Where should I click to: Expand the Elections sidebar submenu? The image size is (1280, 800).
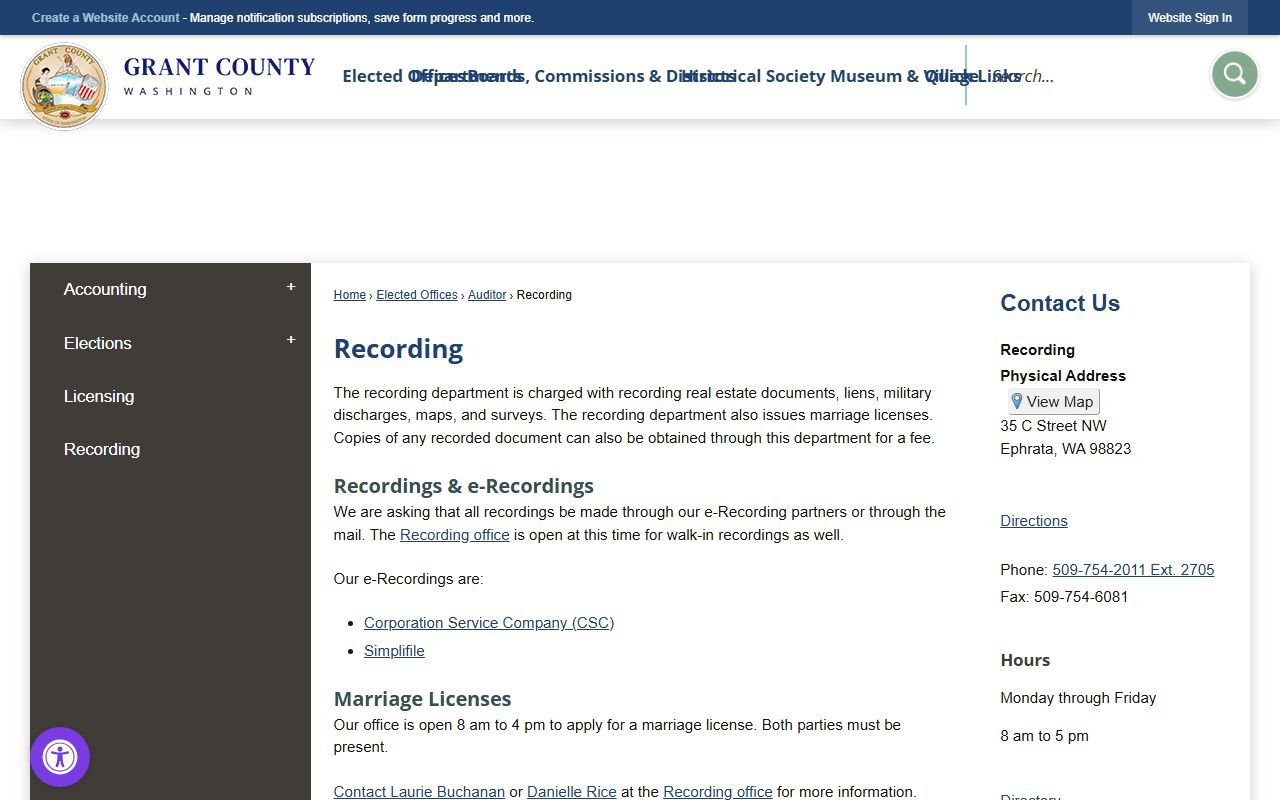291,340
